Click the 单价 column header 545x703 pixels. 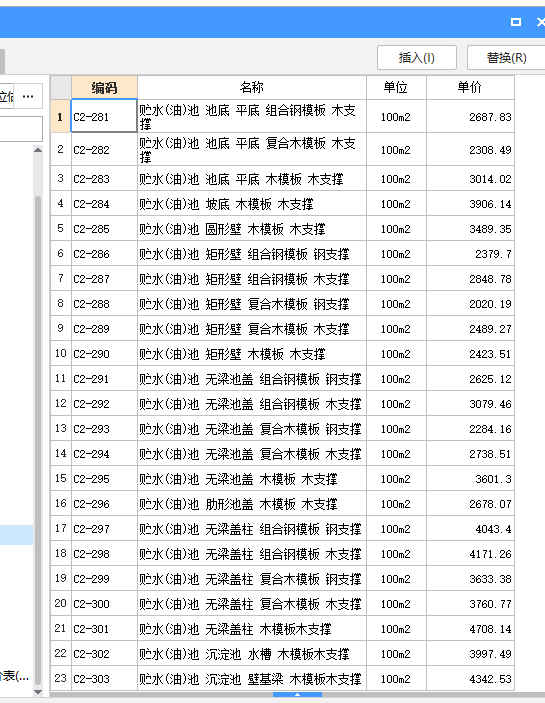pos(470,87)
